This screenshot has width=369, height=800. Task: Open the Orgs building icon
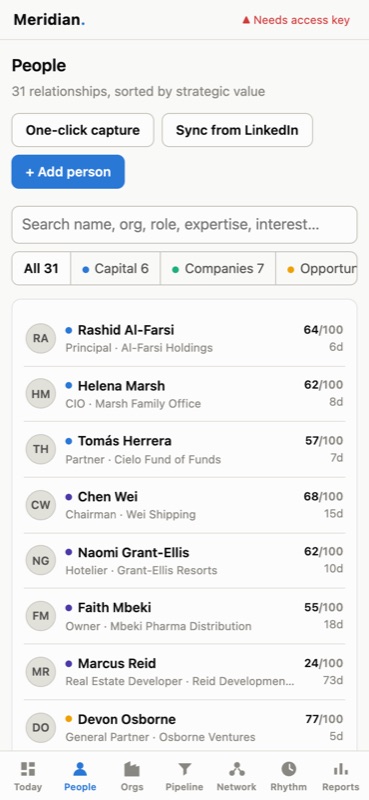[x=132, y=769]
